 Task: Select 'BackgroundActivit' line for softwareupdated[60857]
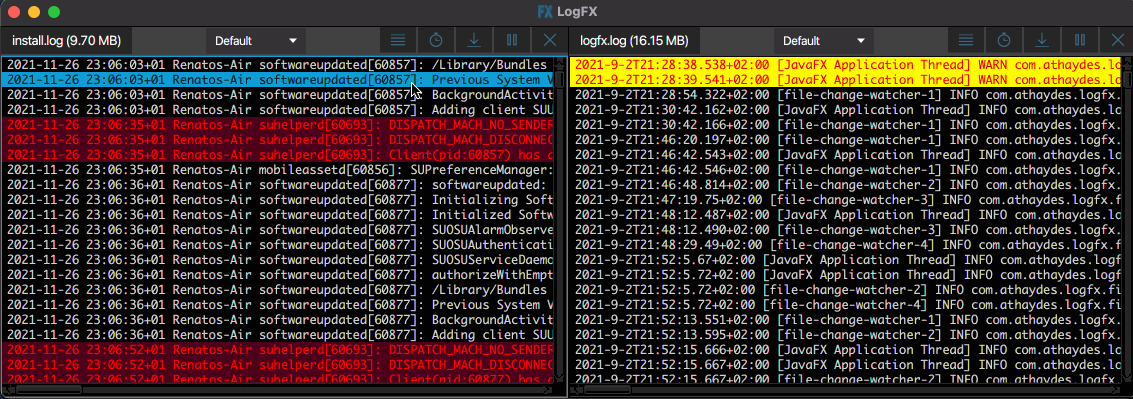[278, 95]
